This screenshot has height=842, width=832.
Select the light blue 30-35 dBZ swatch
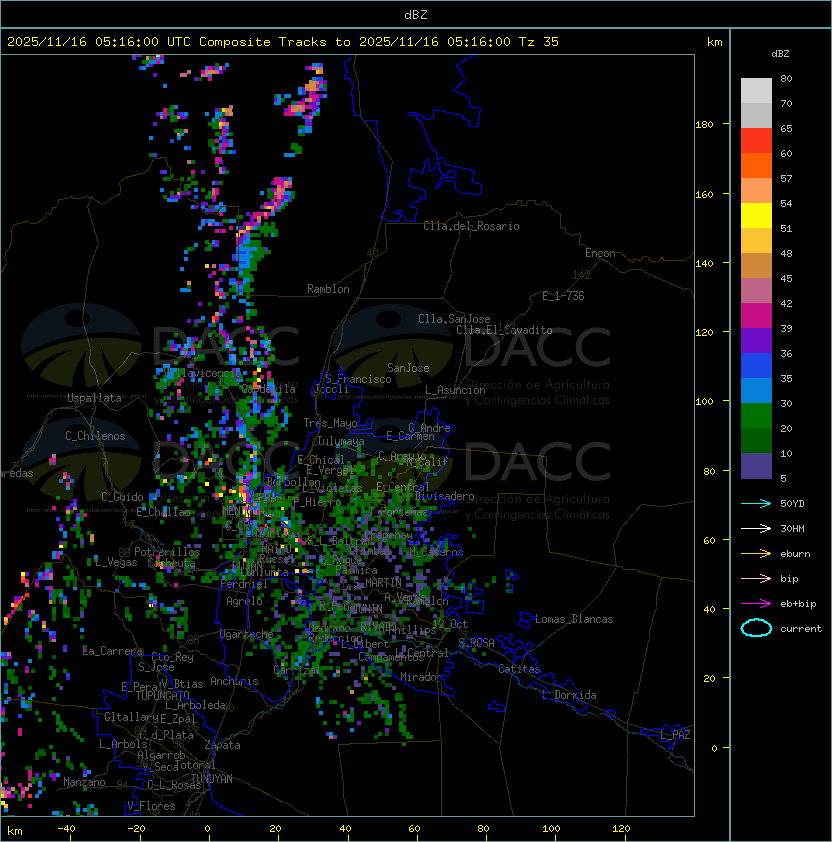(x=756, y=391)
